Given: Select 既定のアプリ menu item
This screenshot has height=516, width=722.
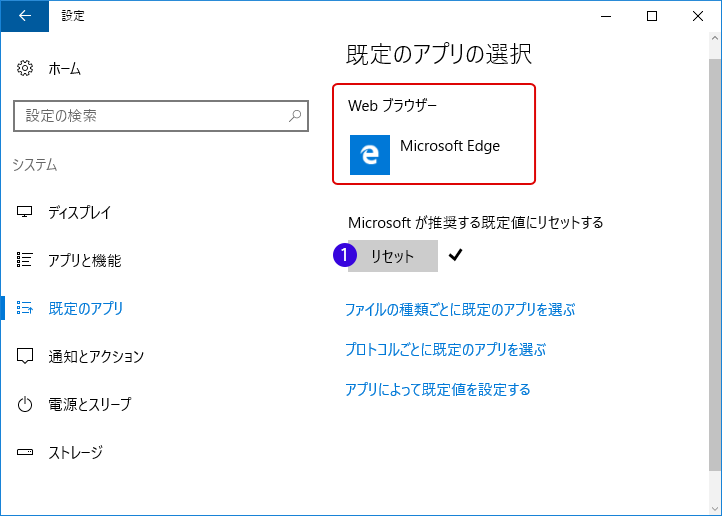Looking at the screenshot, I should (x=86, y=308).
